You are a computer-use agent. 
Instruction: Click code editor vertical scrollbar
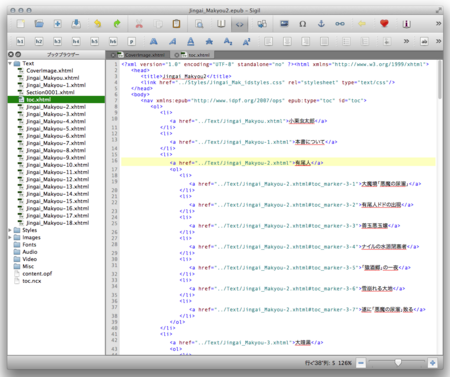tap(440, 80)
